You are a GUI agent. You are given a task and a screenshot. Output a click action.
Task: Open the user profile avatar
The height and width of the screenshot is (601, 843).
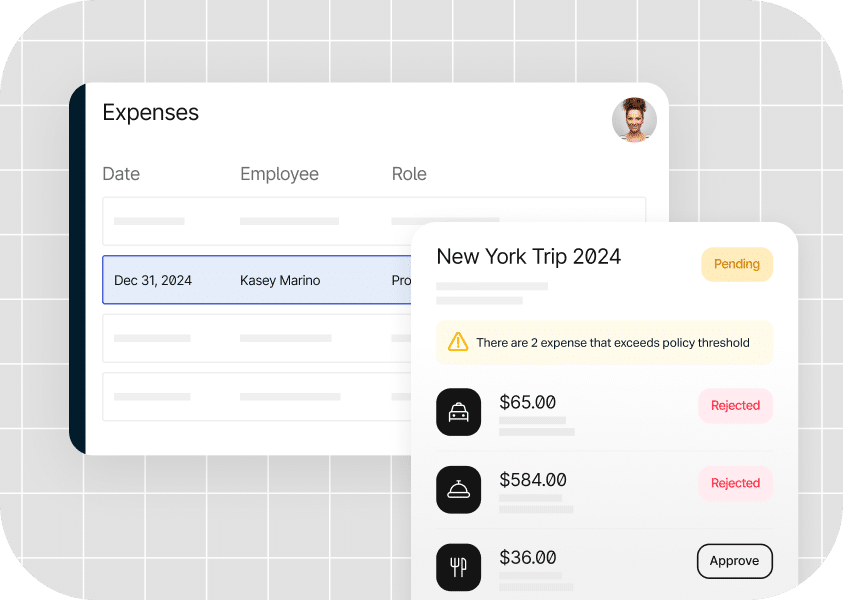point(634,120)
